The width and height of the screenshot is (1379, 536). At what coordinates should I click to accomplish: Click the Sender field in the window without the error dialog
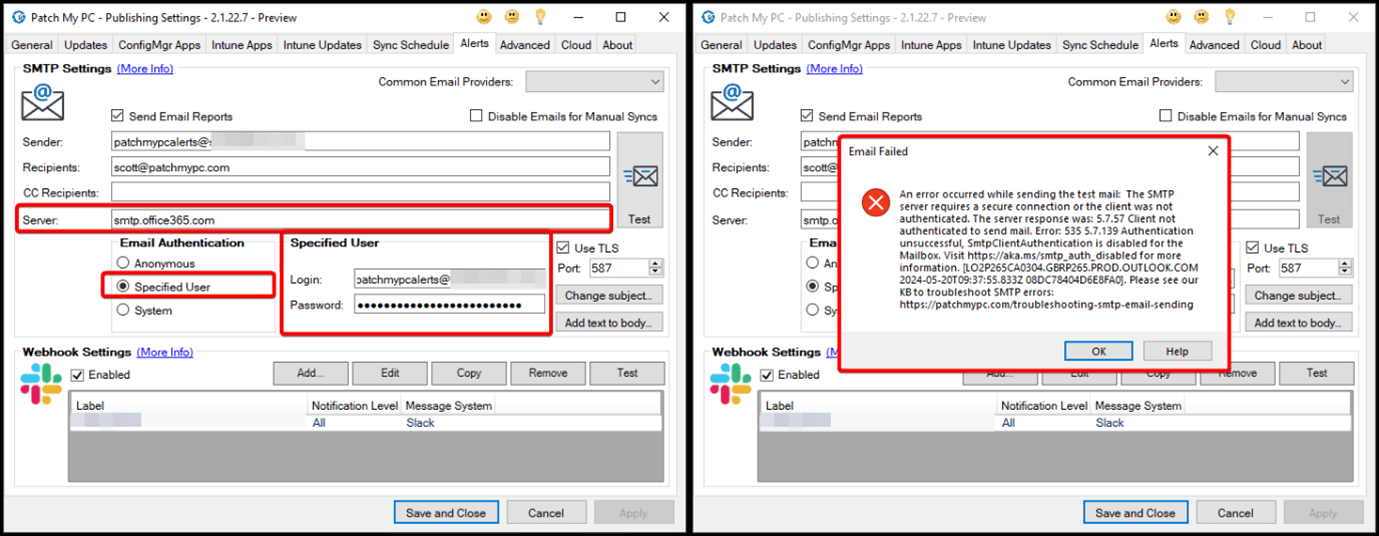360,142
